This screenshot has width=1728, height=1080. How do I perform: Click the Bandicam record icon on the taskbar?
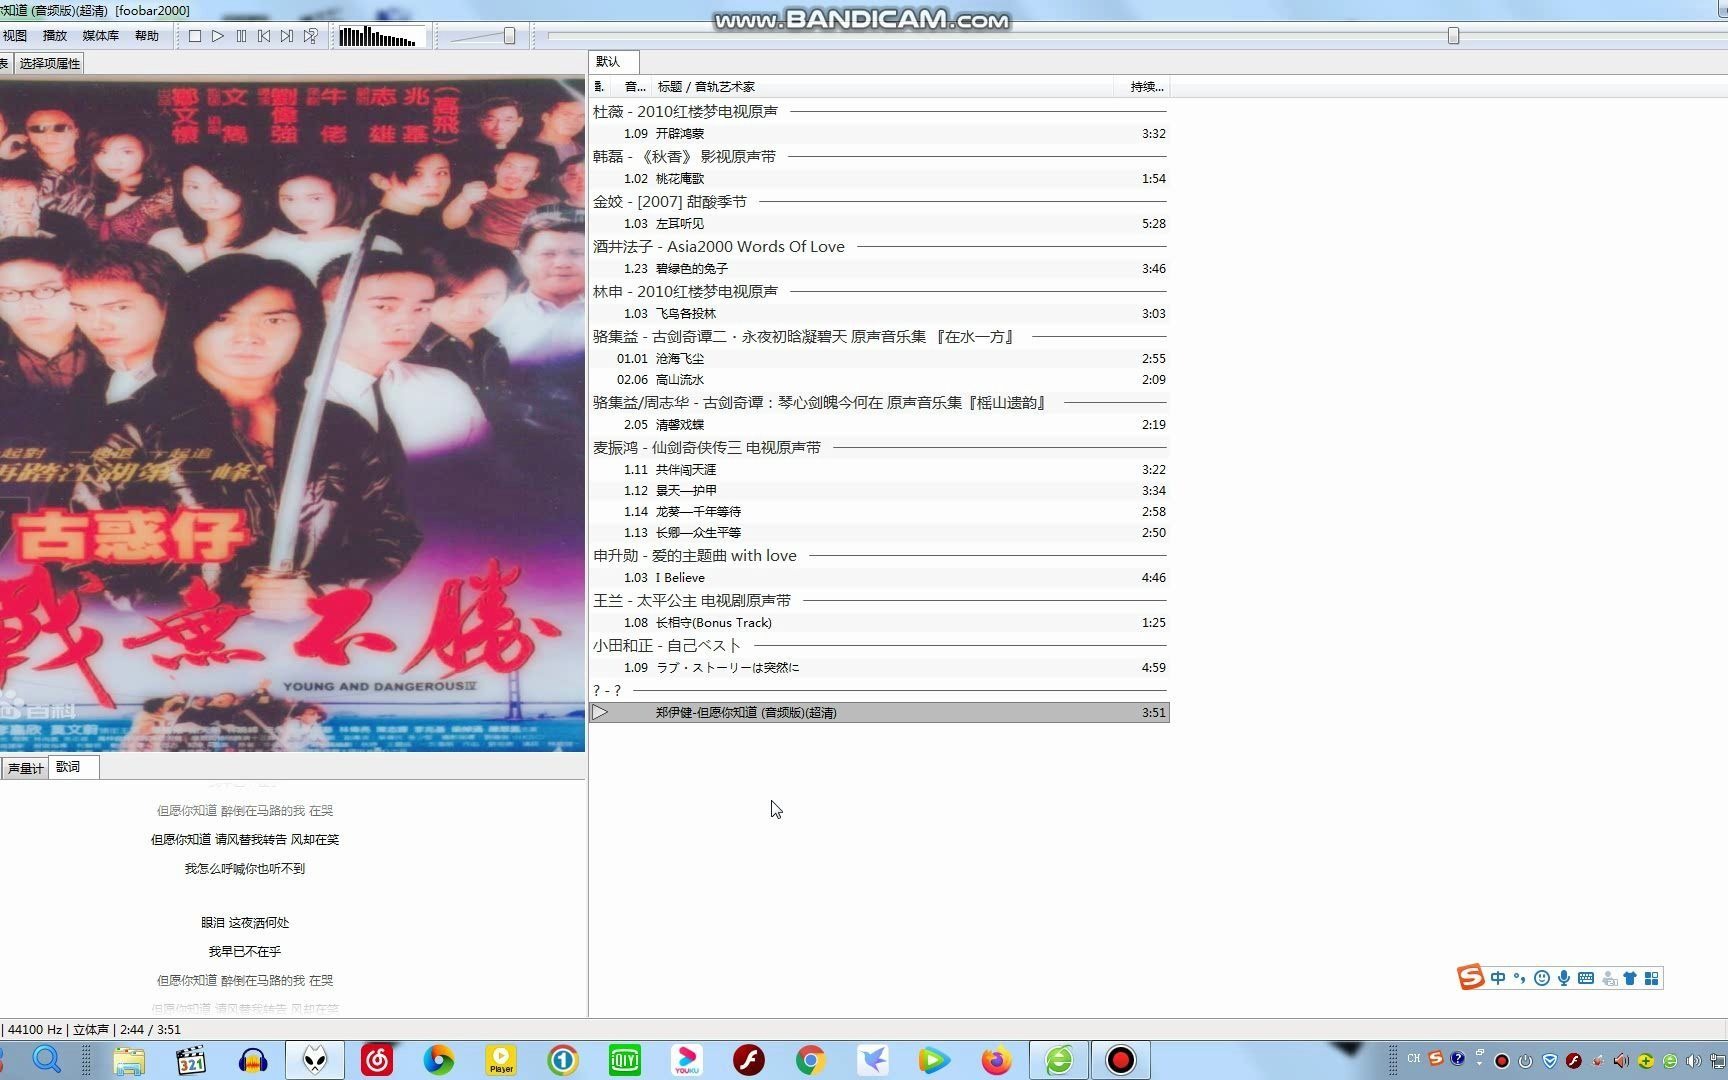click(x=1121, y=1060)
